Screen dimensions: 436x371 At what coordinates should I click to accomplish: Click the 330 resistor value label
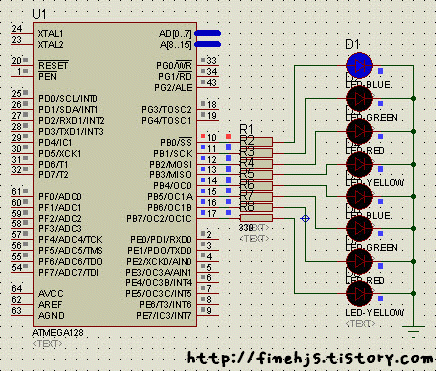(x=246, y=228)
